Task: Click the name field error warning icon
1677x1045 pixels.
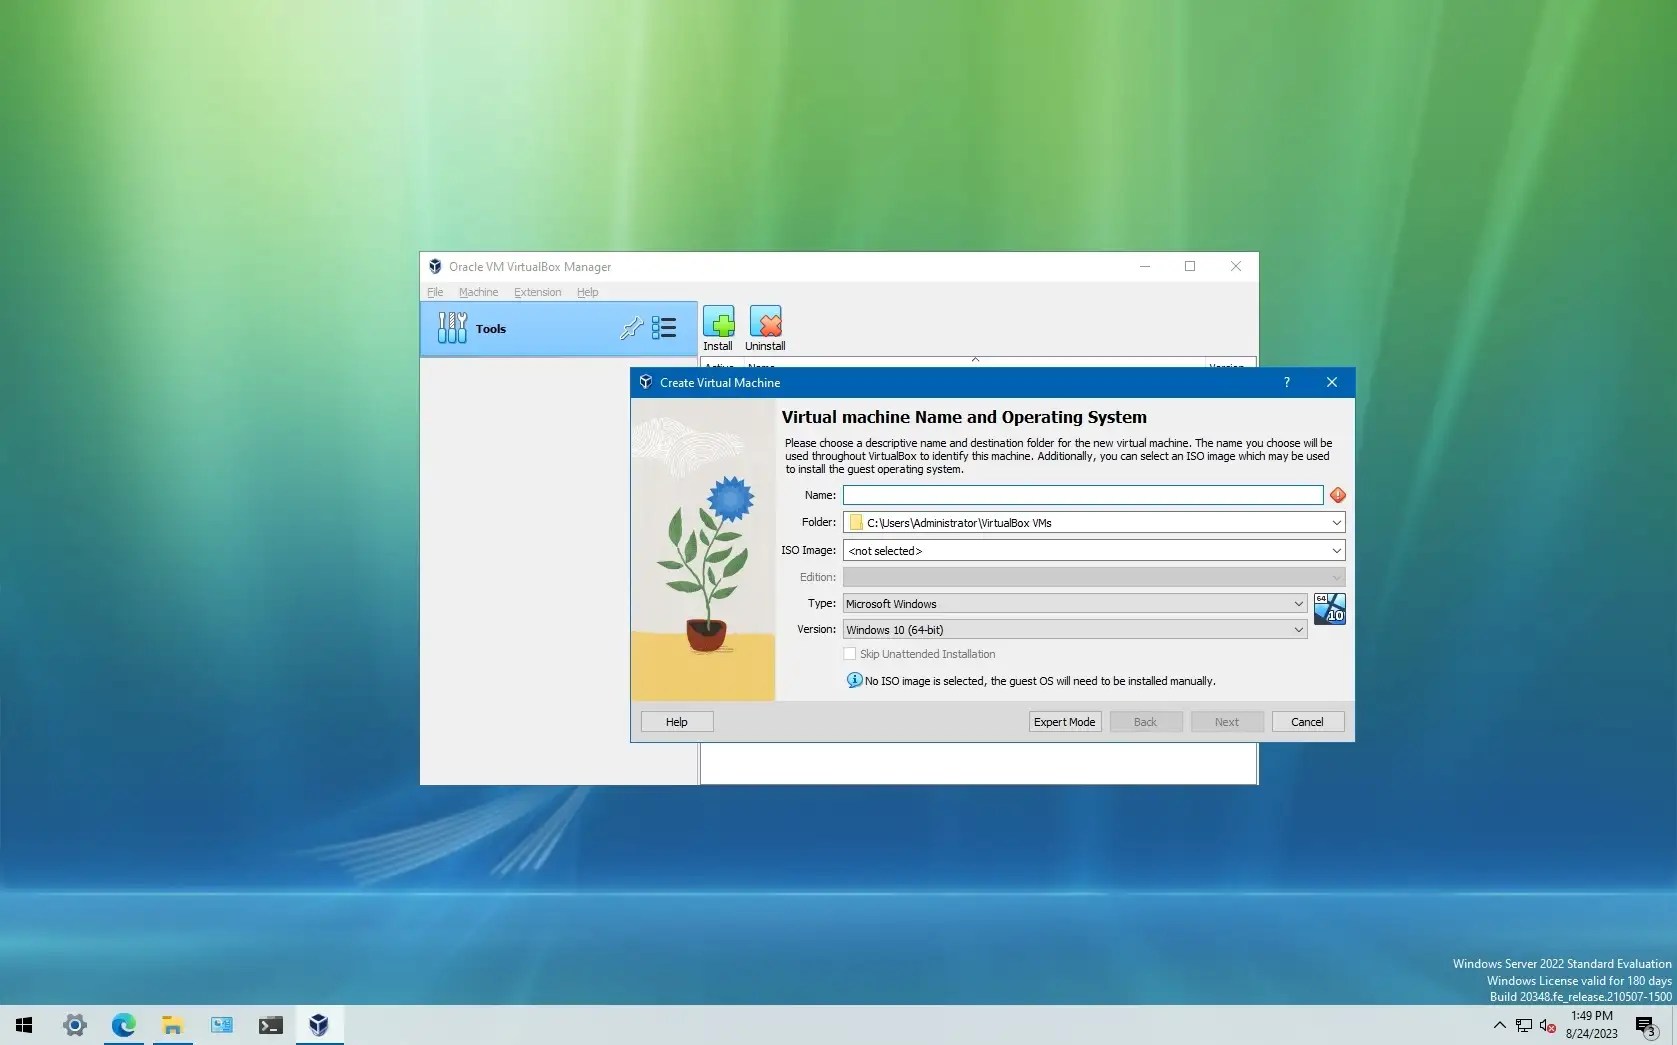Action: (1337, 495)
